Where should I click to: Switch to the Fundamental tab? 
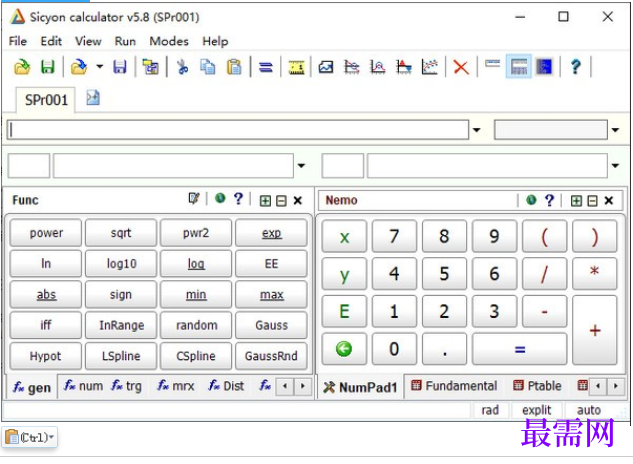pos(454,386)
